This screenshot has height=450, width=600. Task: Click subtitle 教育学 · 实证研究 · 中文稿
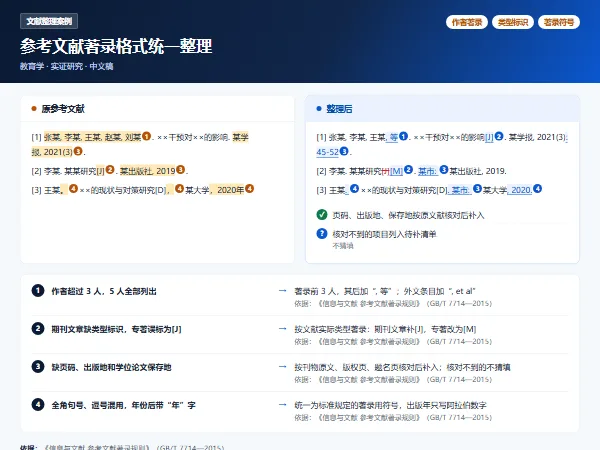point(66,66)
